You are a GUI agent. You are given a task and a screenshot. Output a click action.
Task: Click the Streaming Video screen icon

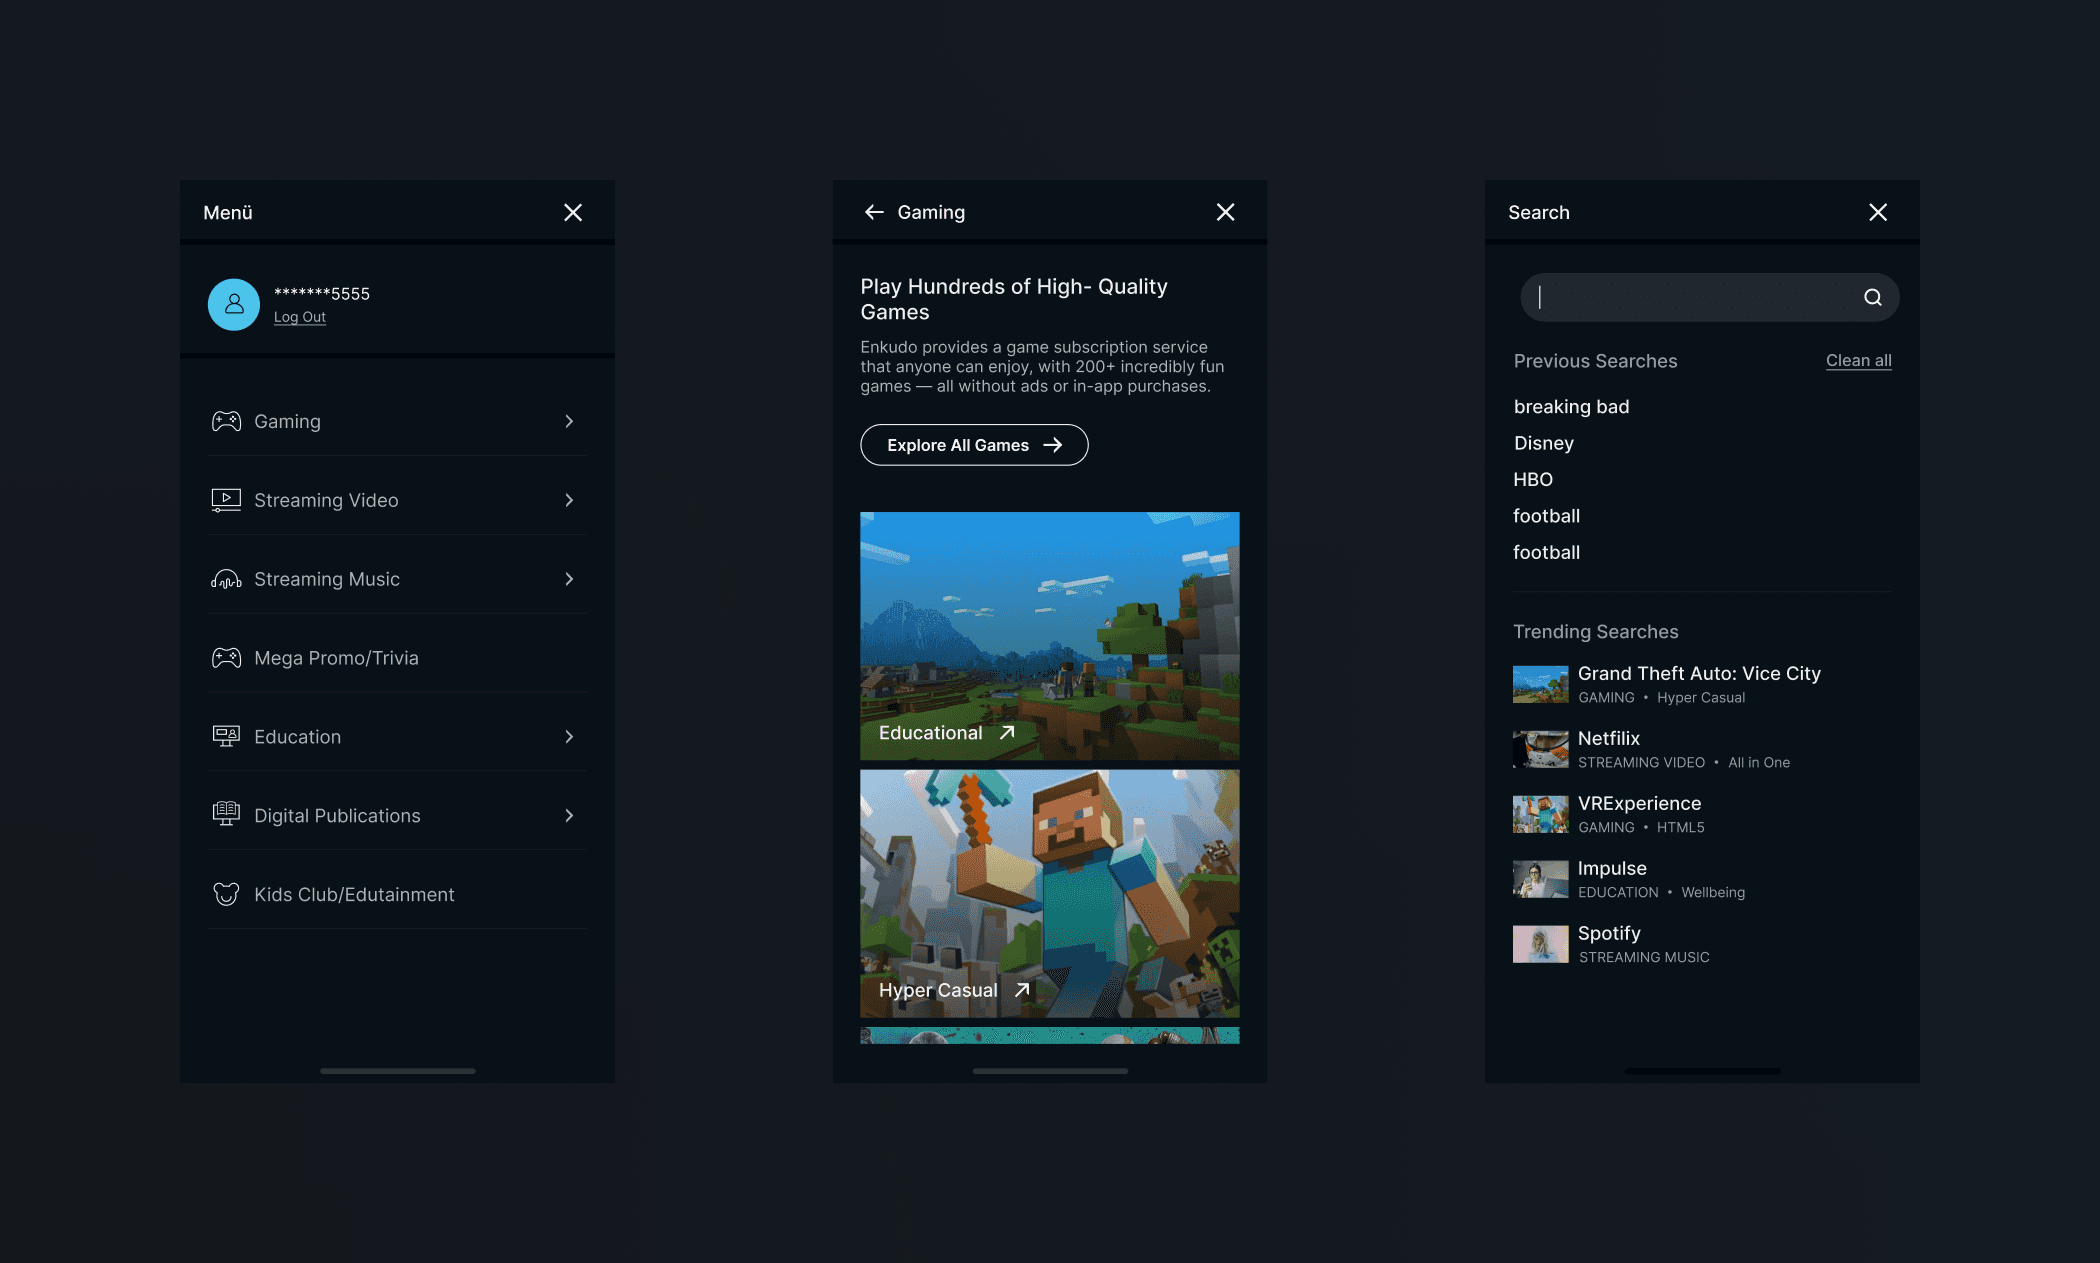point(226,500)
